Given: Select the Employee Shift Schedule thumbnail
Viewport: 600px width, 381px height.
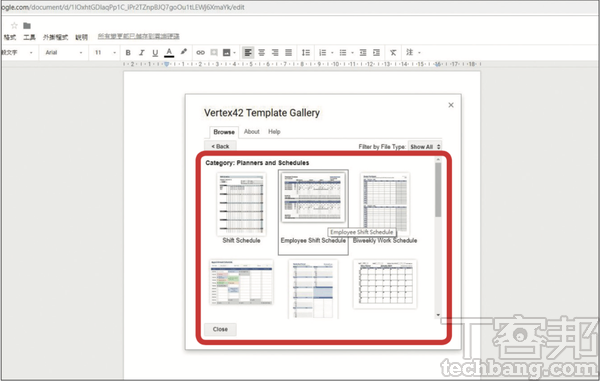Looking at the screenshot, I should click(313, 197).
